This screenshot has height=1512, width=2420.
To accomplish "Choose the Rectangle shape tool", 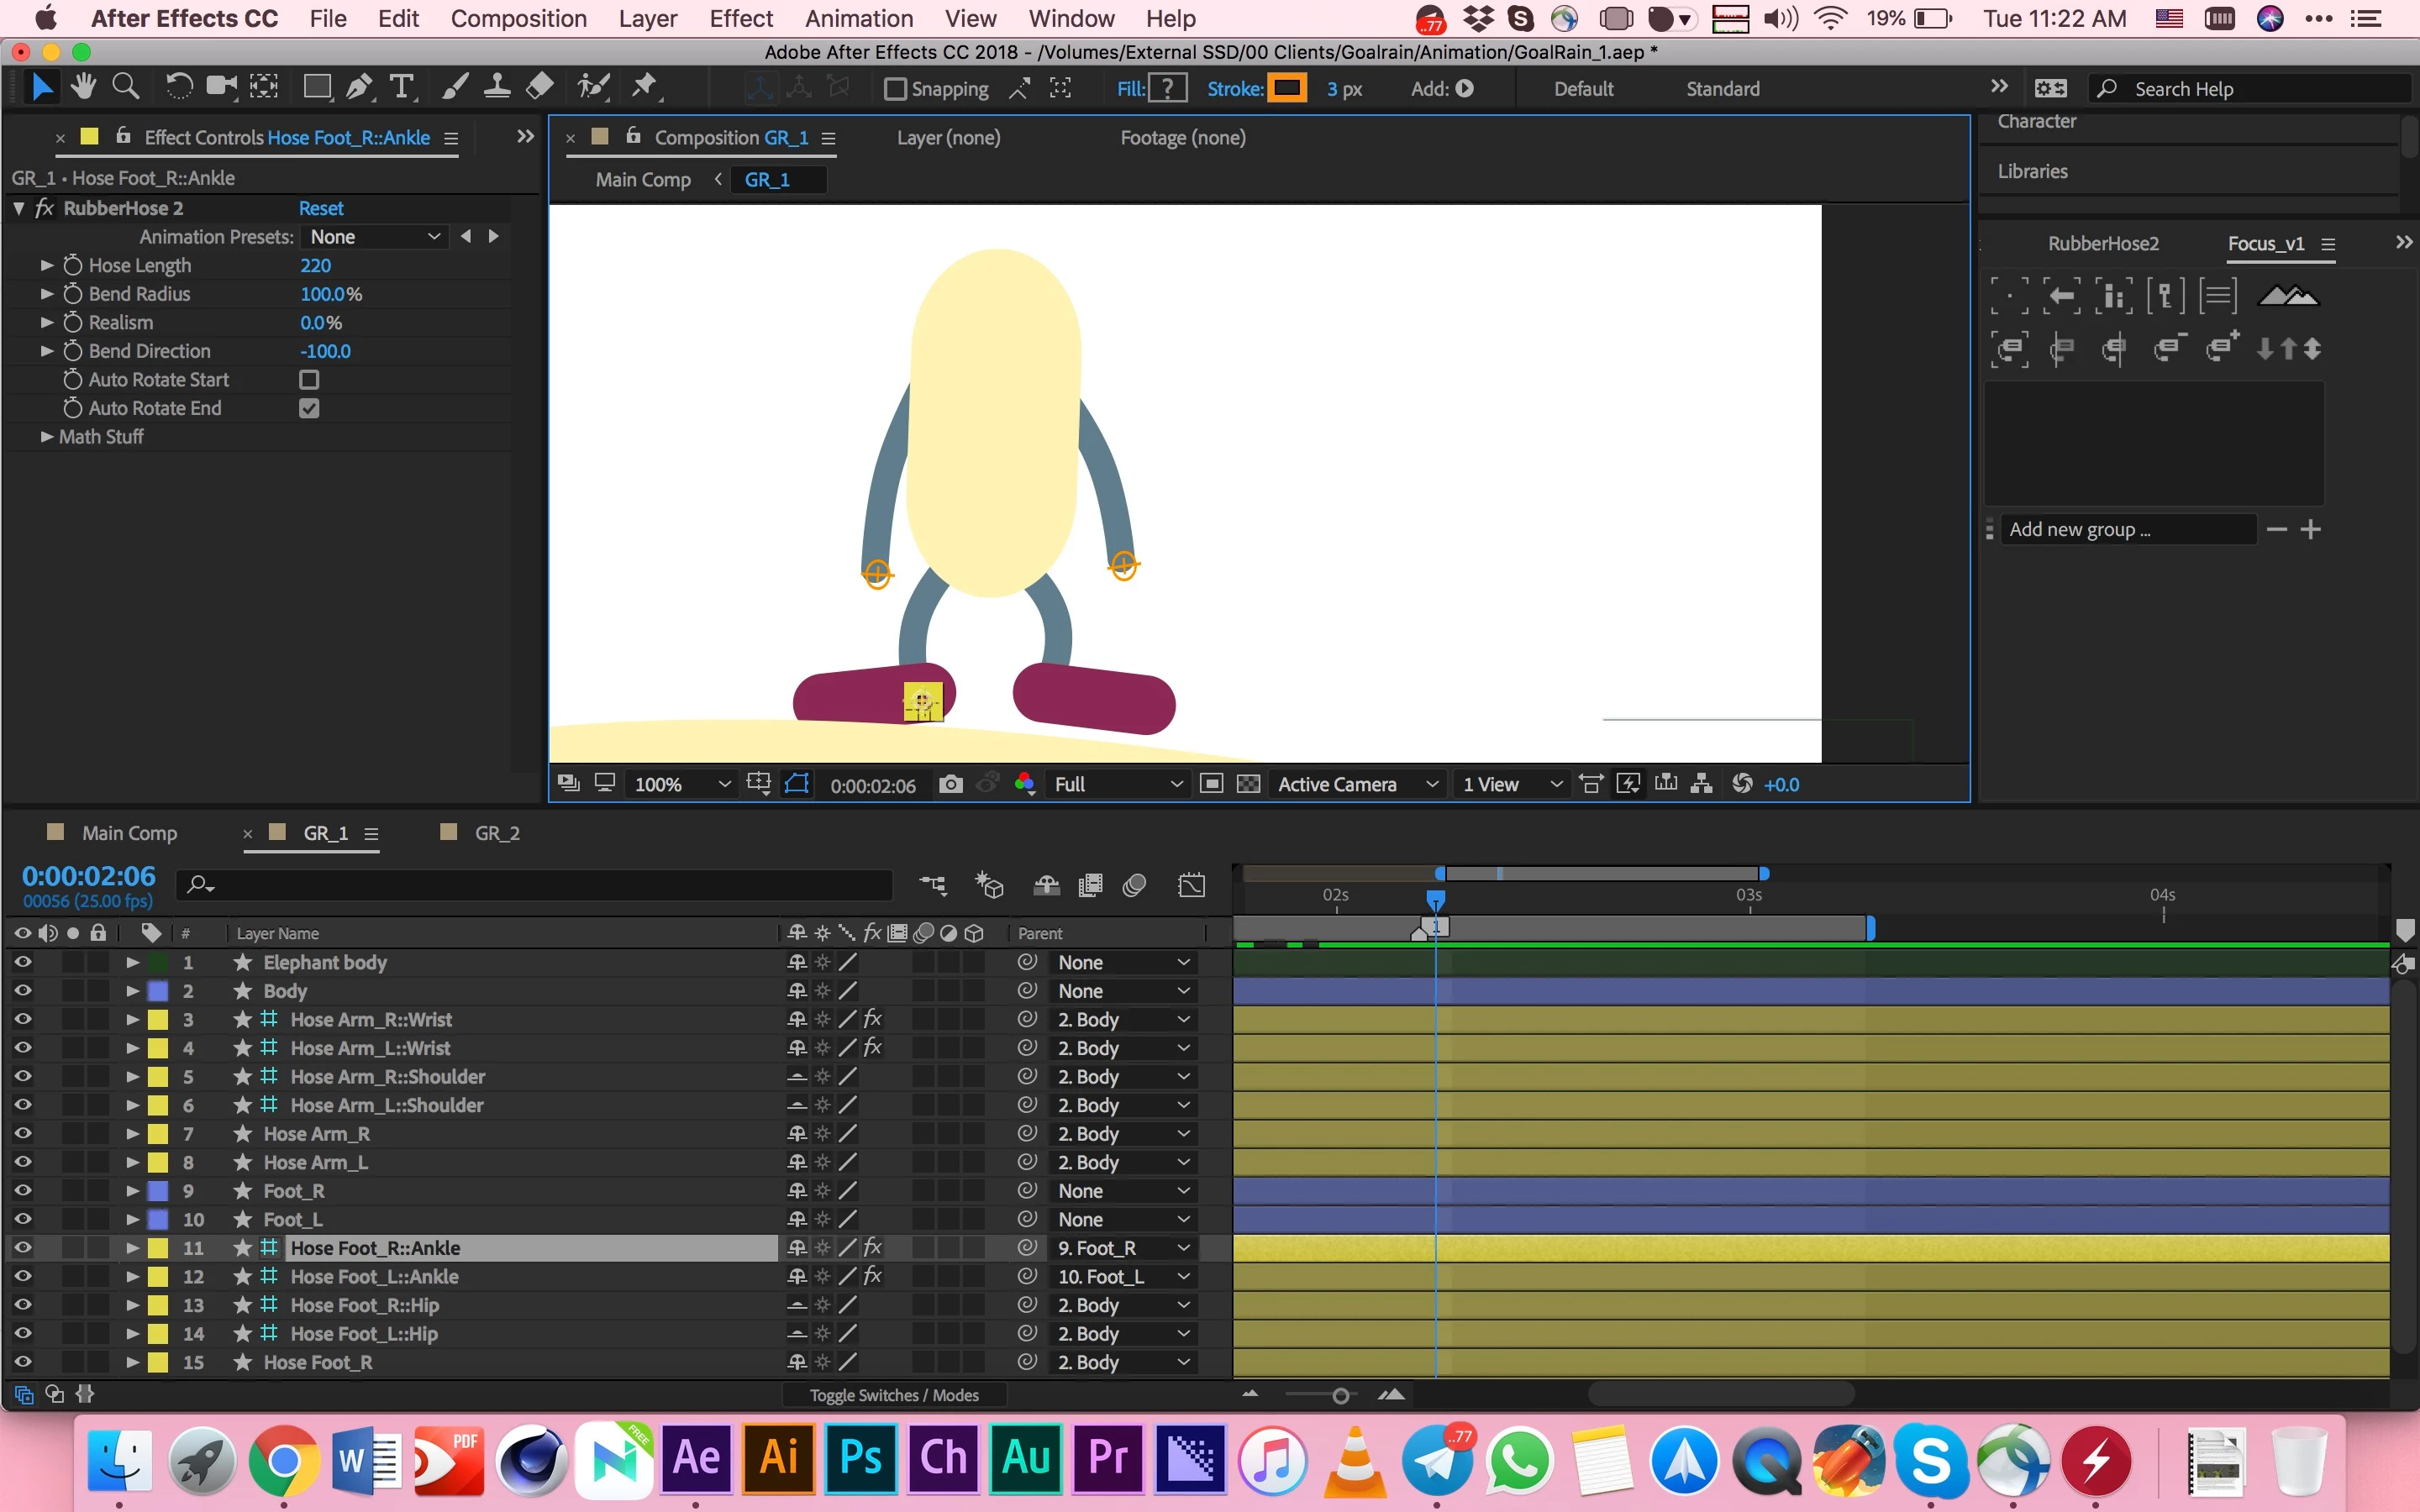I will (317, 88).
